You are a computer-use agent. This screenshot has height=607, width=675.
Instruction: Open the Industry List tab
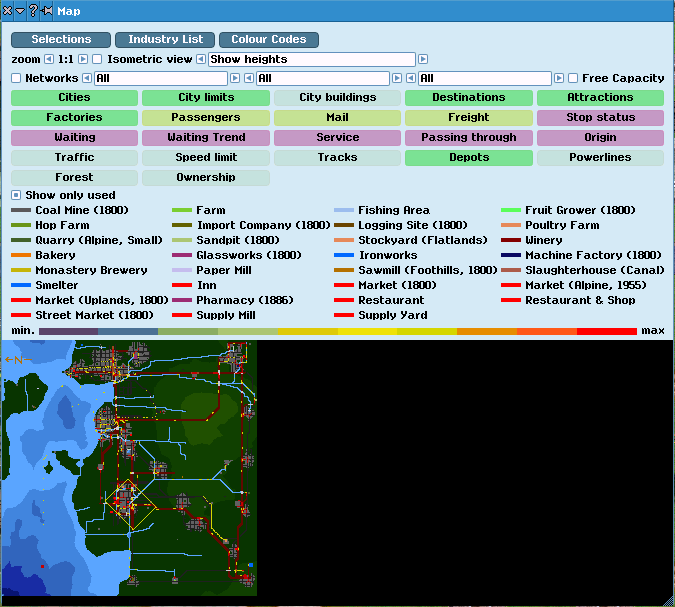coord(165,40)
